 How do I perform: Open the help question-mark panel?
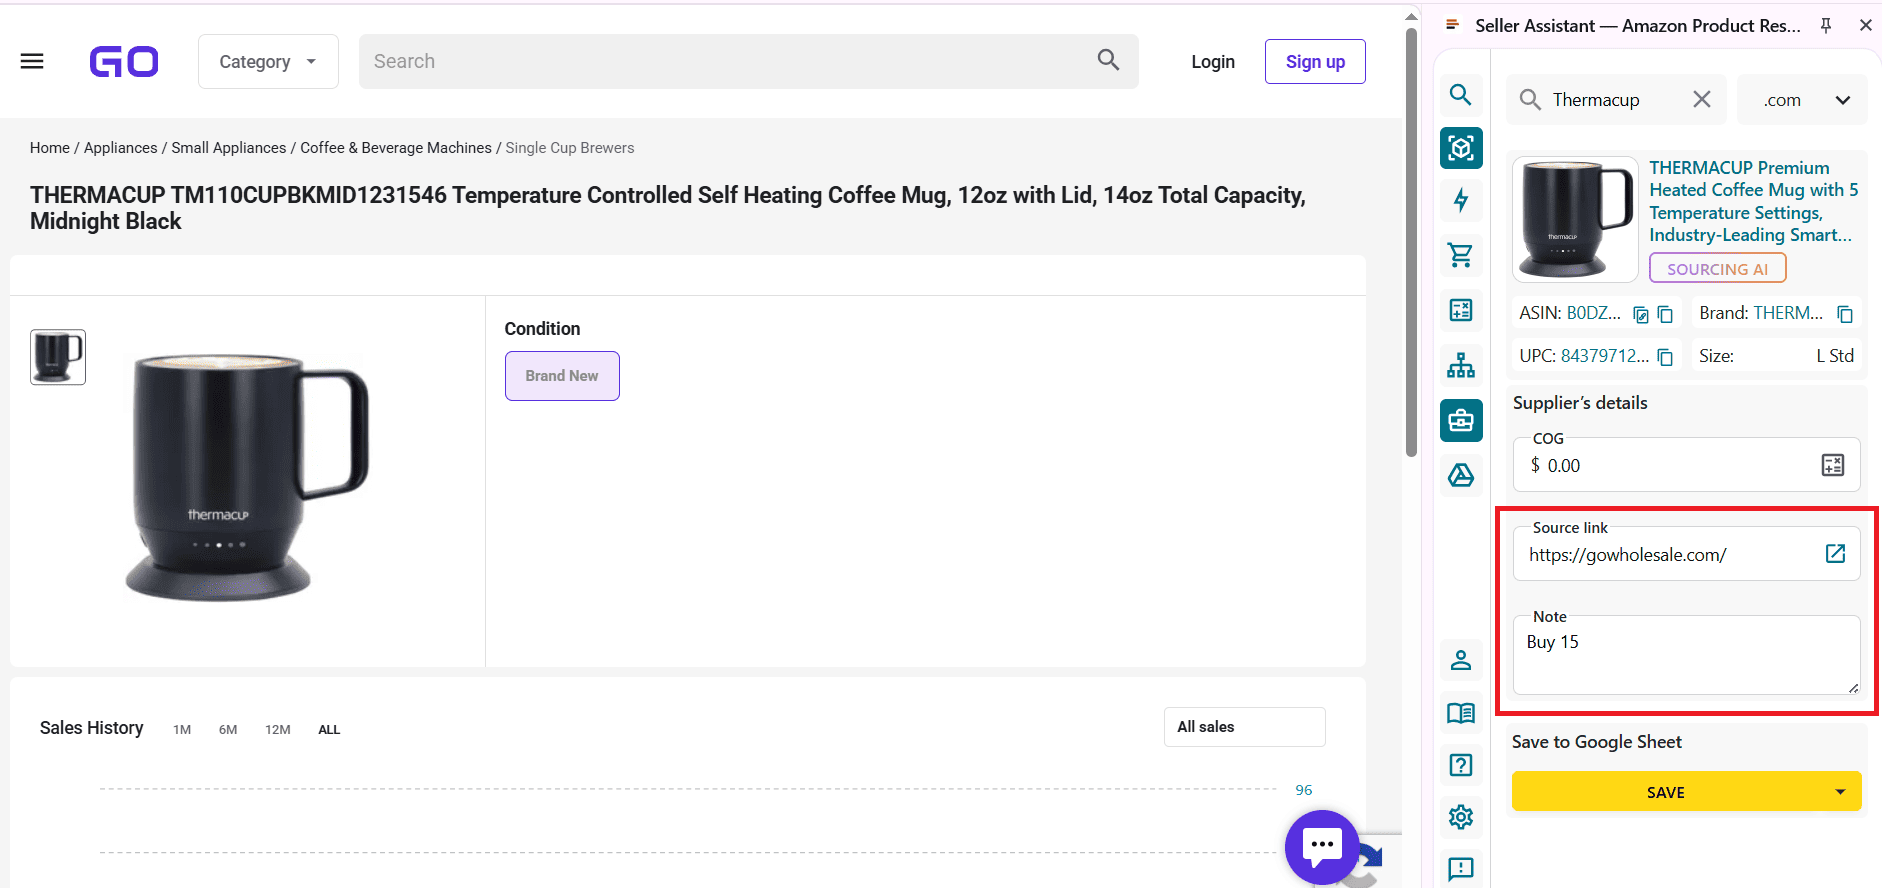click(x=1461, y=765)
